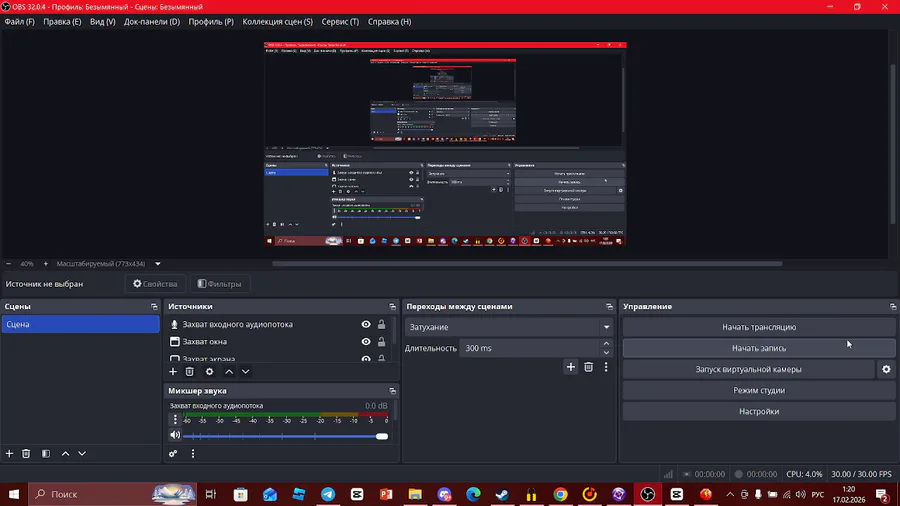
Task: Increase Длительность with up arrow
Action: 606,344
